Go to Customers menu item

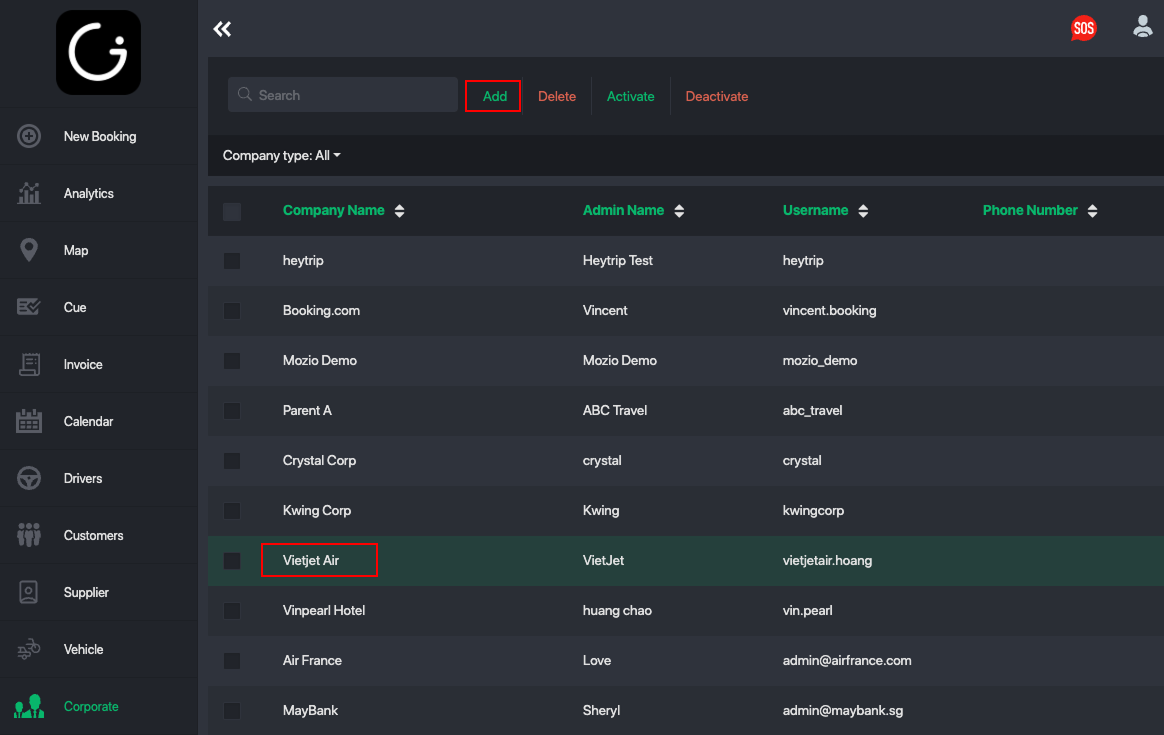tap(94, 535)
